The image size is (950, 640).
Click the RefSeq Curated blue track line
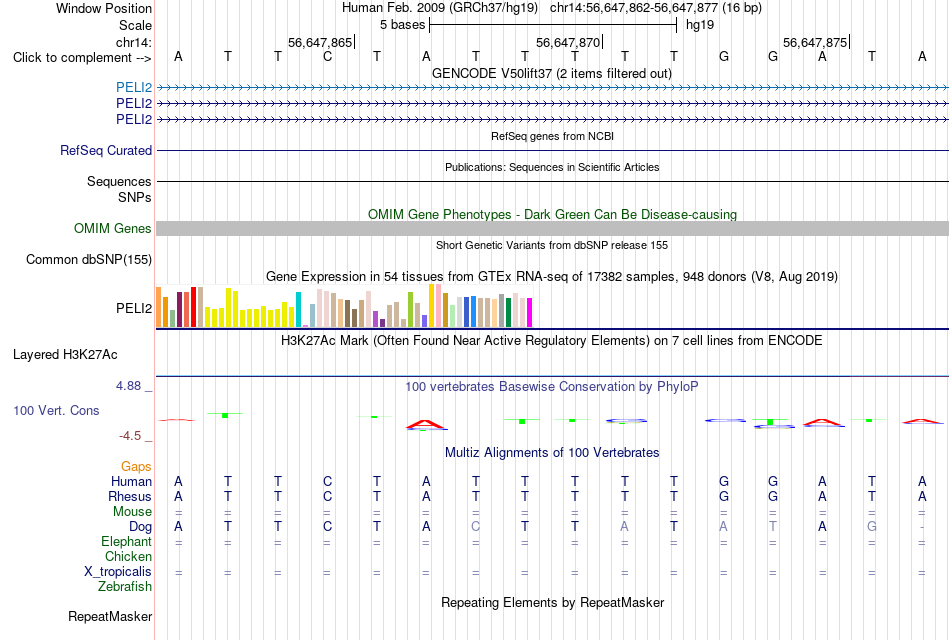pyautogui.click(x=552, y=150)
